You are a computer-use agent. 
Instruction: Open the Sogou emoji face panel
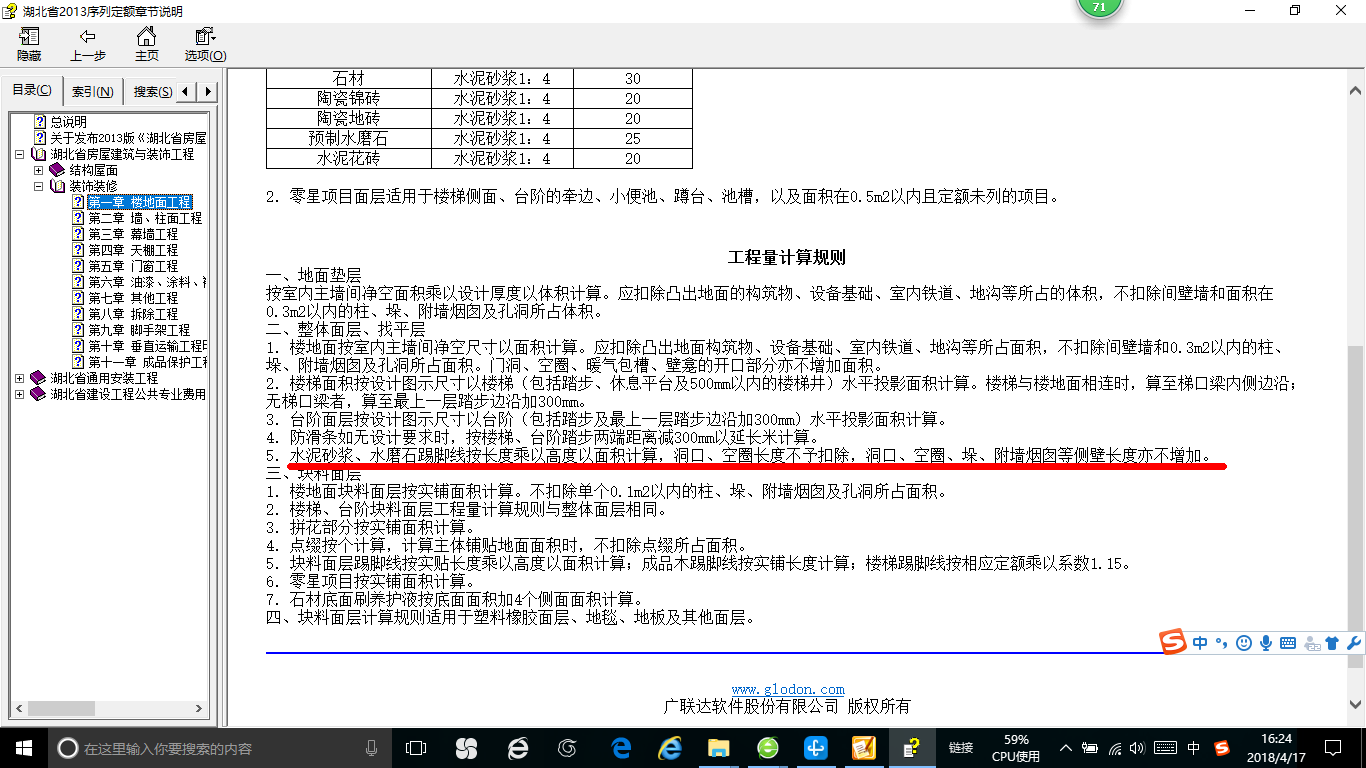click(x=1244, y=643)
